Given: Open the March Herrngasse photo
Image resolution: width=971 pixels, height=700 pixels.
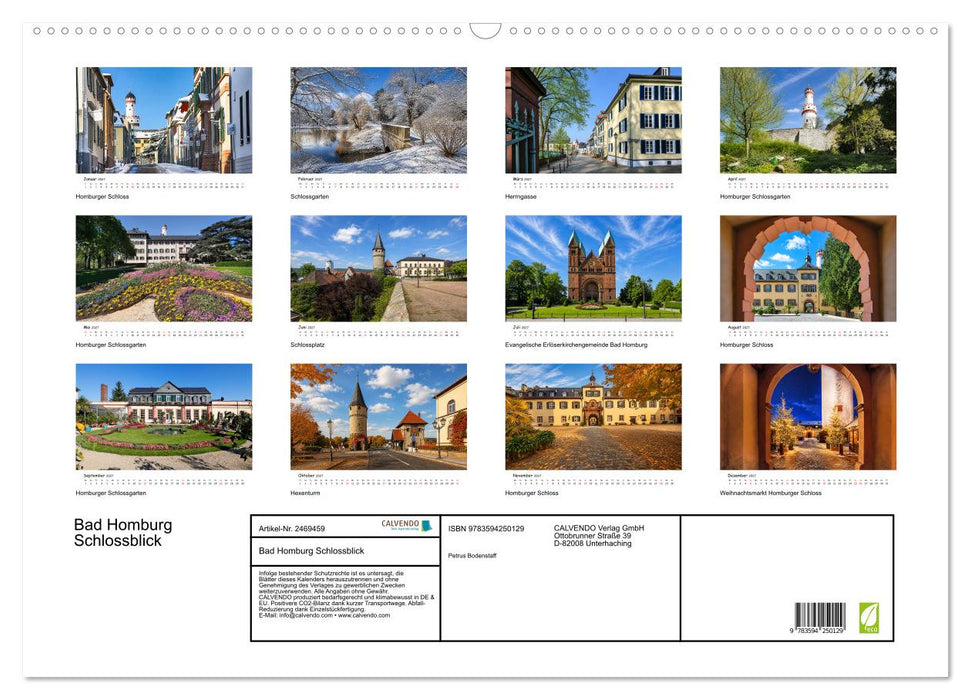Looking at the screenshot, I should (593, 120).
